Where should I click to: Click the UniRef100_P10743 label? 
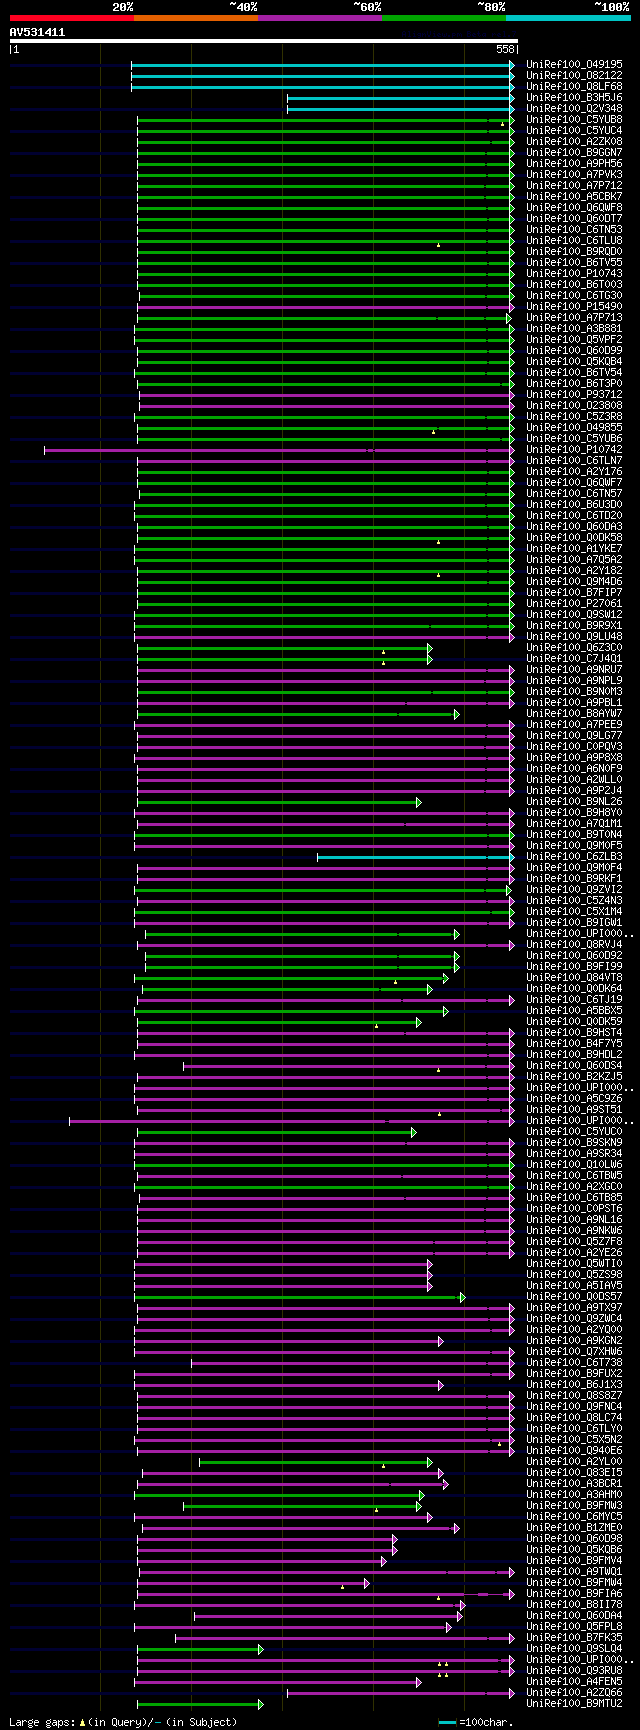coord(574,273)
